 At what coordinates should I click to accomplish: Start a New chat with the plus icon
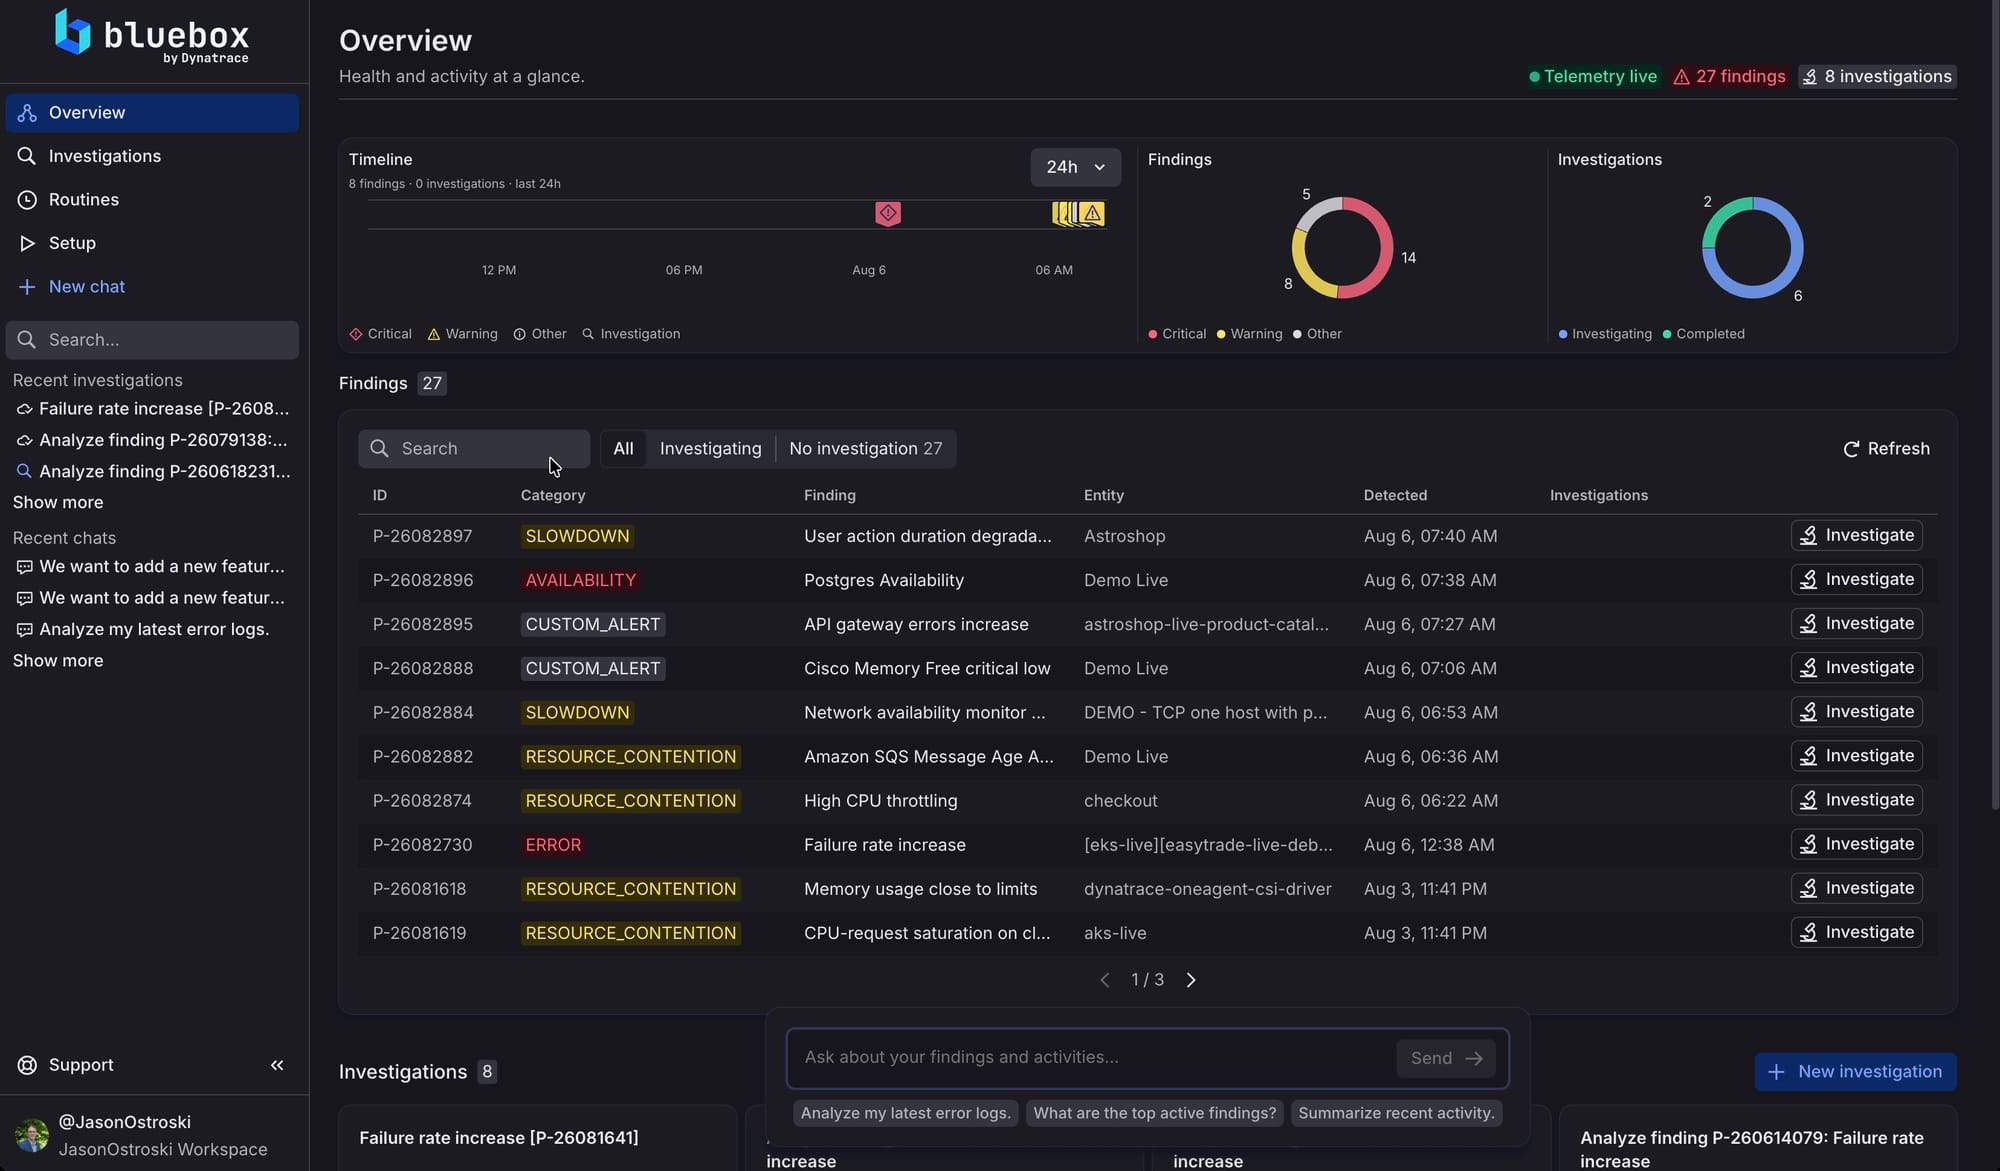pyautogui.click(x=27, y=287)
